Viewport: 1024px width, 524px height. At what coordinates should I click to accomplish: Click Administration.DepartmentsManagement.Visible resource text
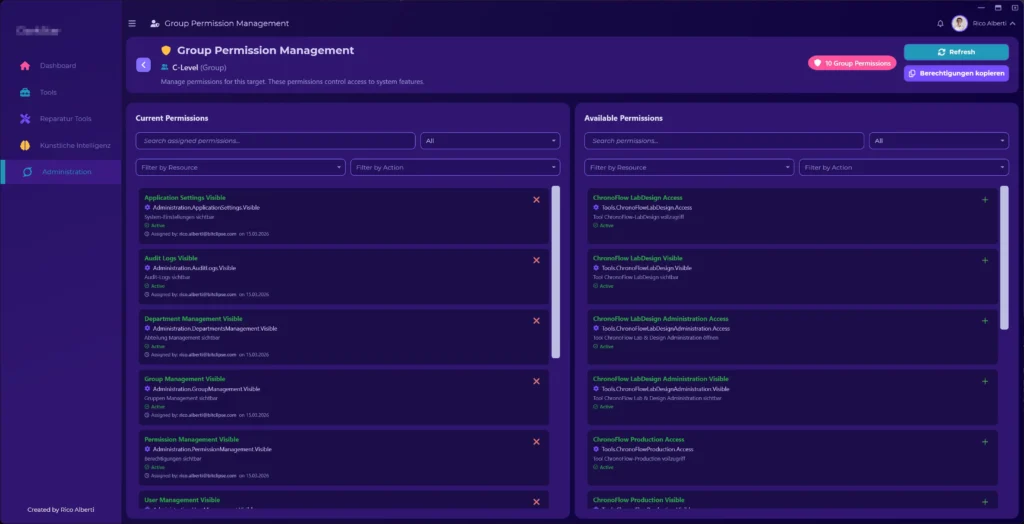[x=215, y=329]
